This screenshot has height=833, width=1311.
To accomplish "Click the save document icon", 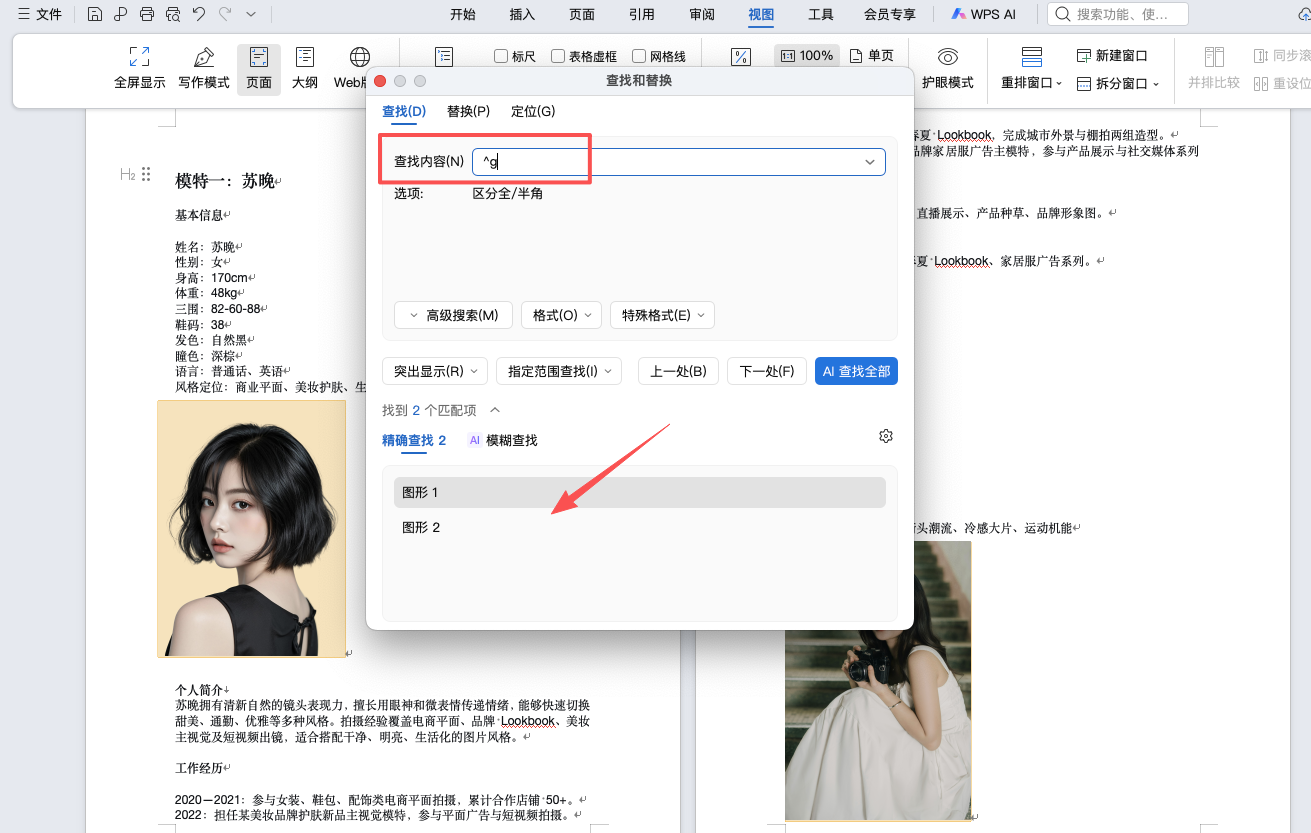I will 95,14.
